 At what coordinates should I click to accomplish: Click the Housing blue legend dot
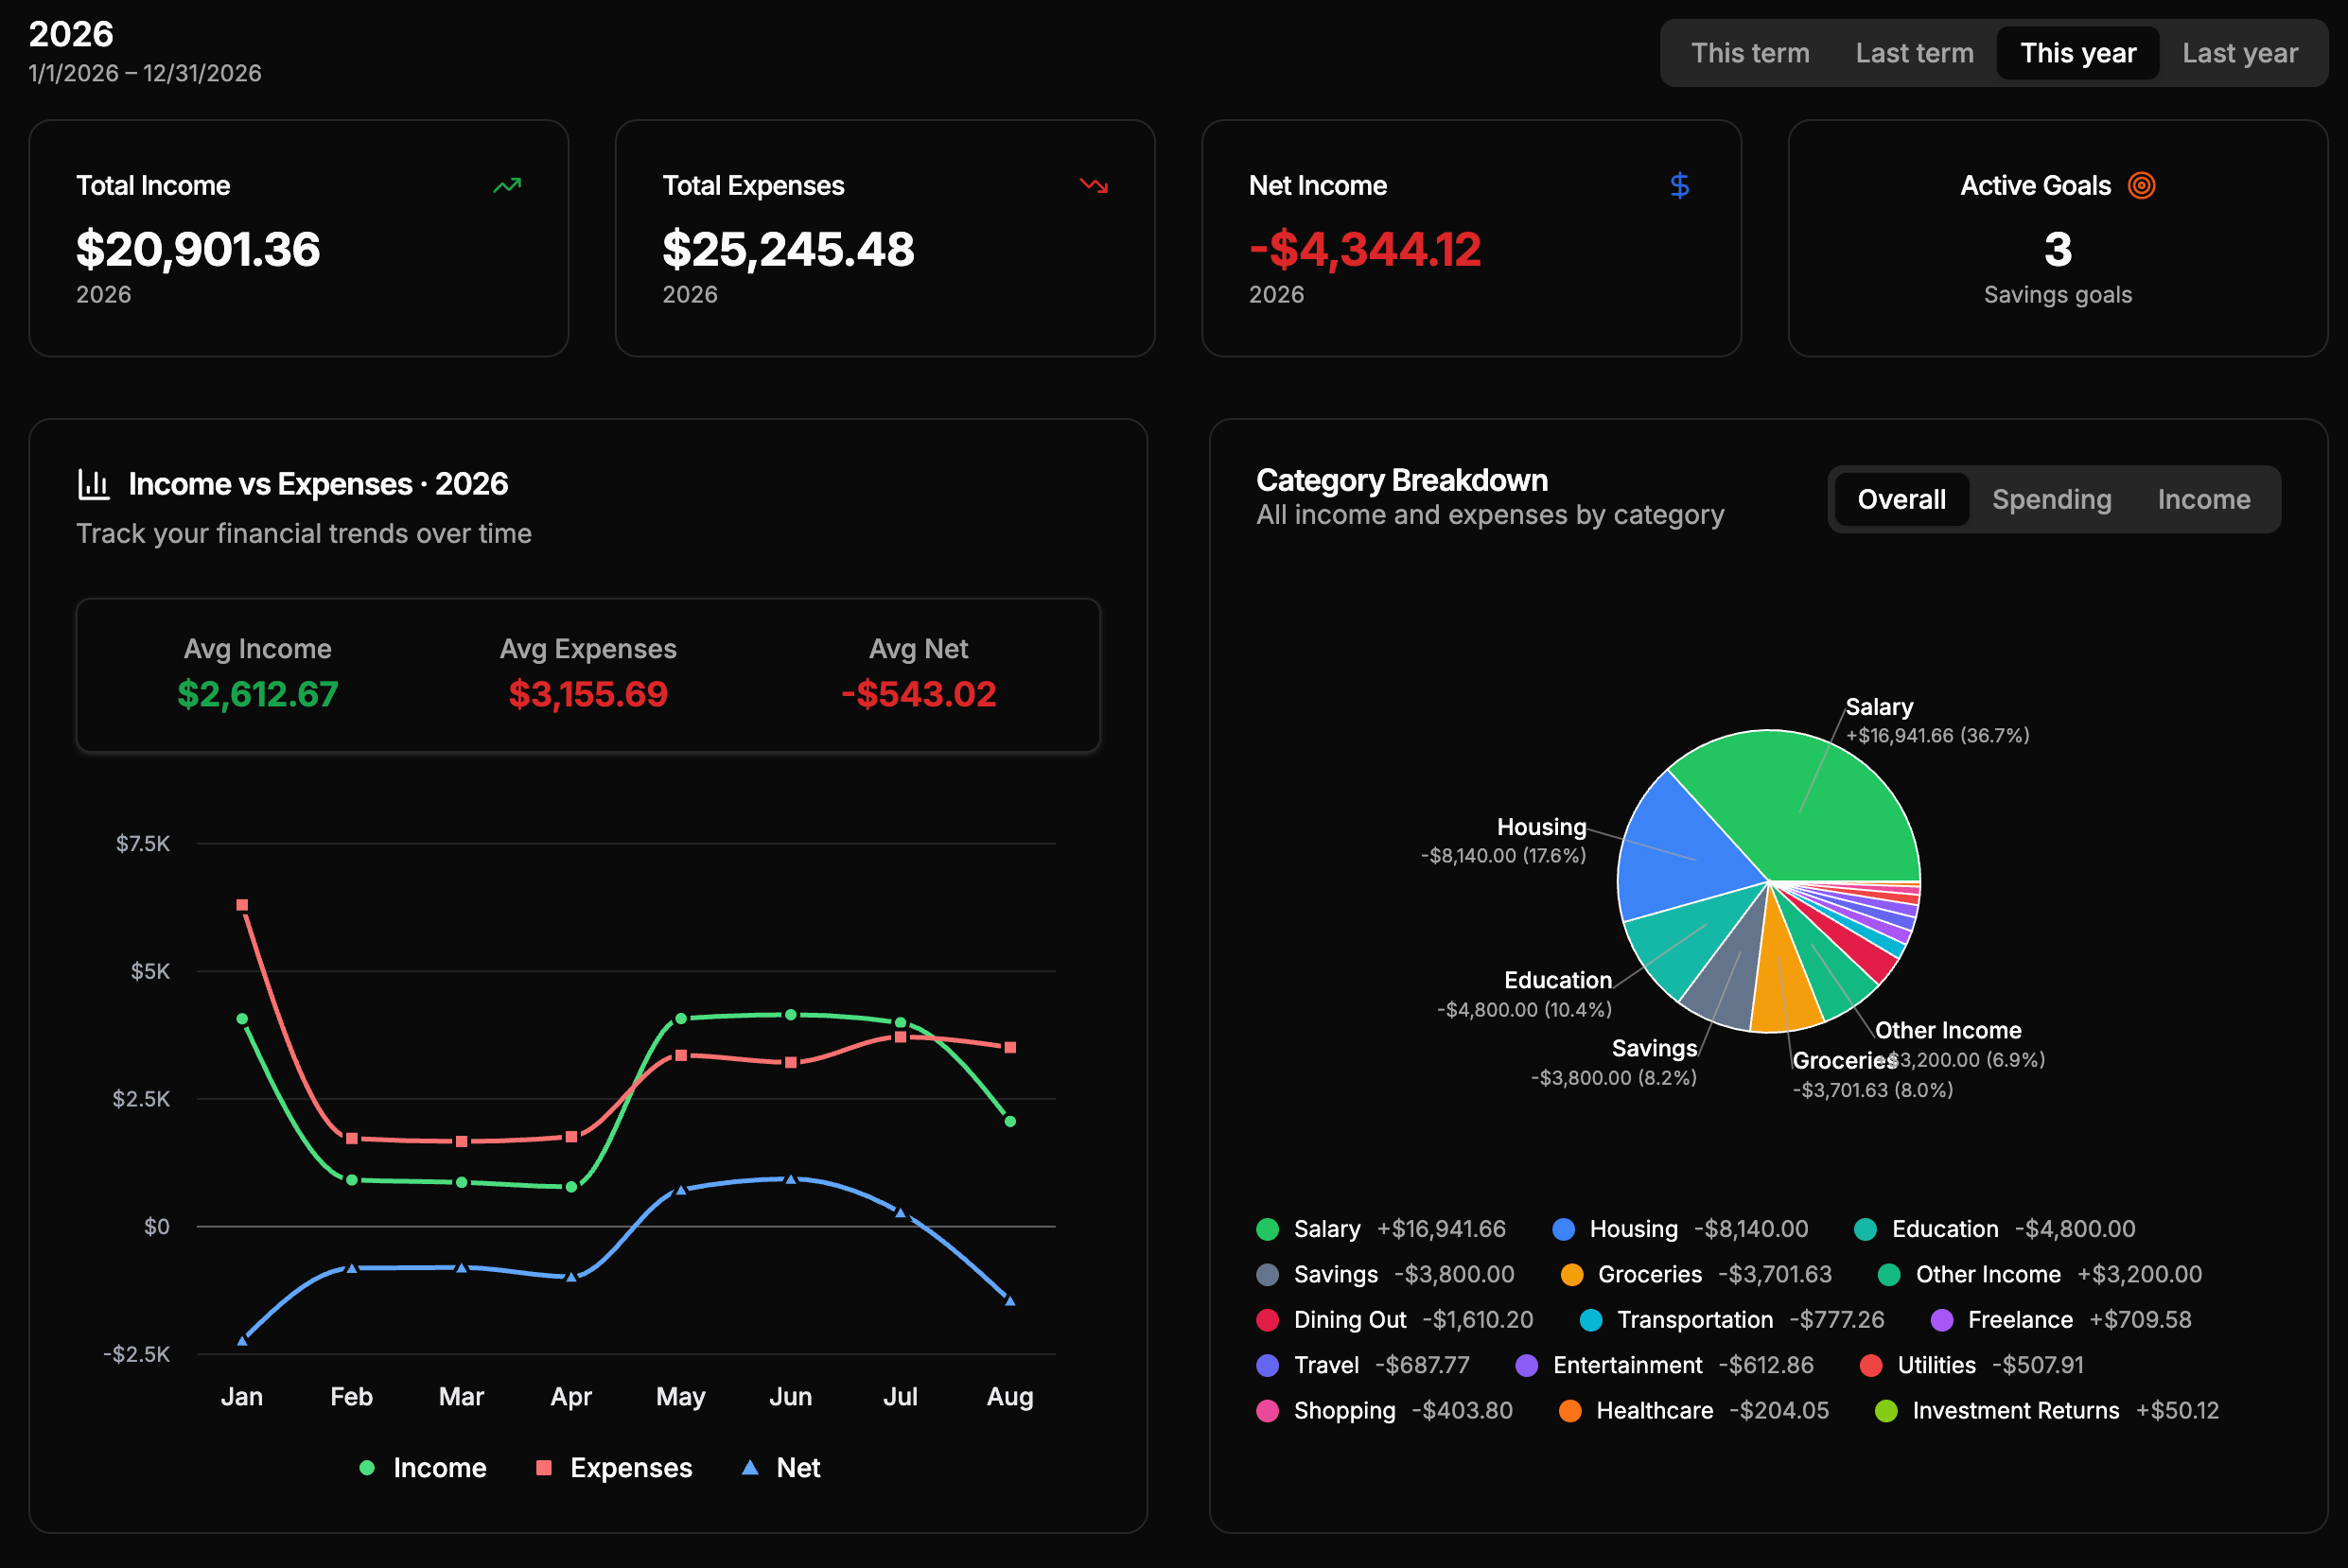coord(1563,1229)
